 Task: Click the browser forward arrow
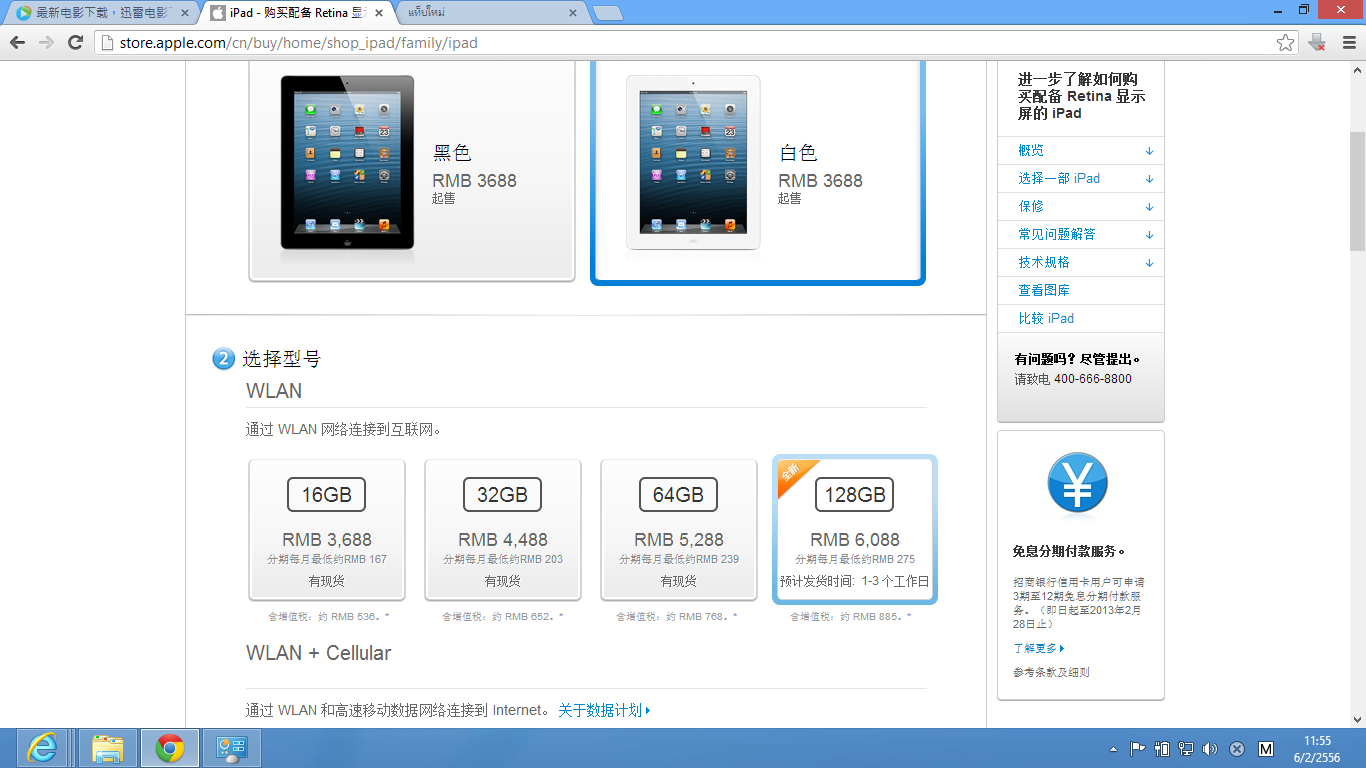(46, 42)
